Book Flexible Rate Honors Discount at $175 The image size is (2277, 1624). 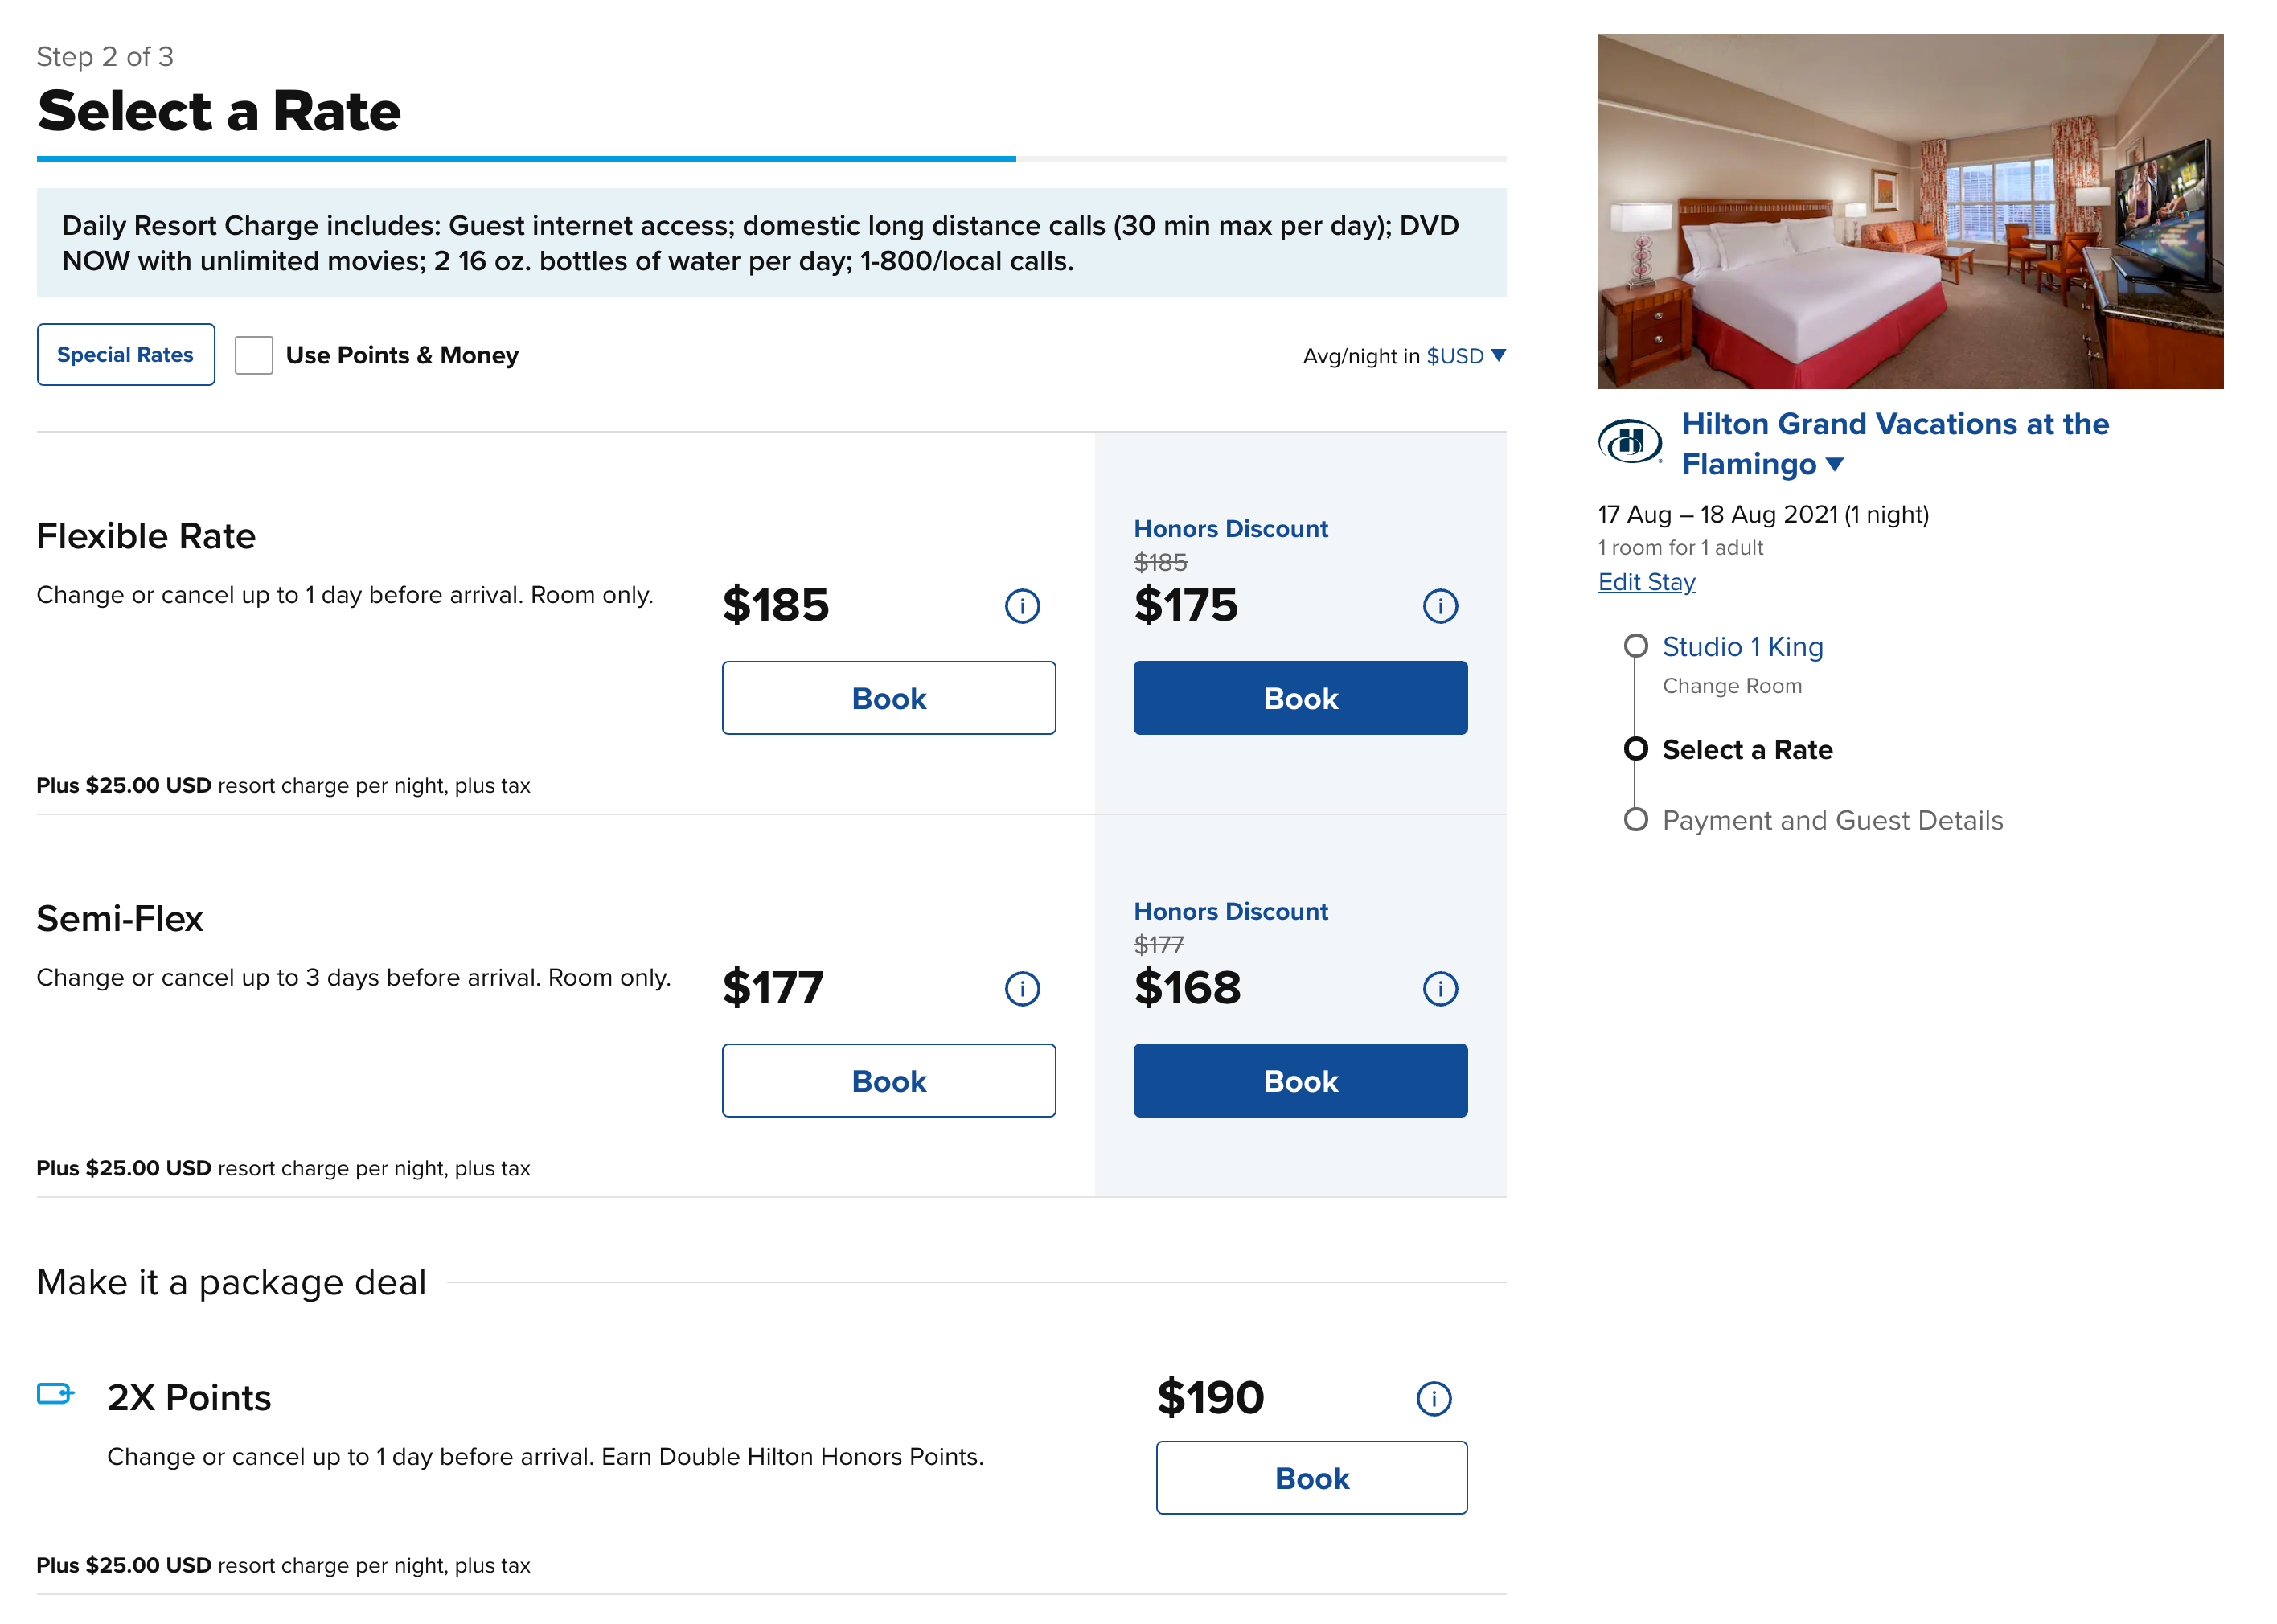(x=1299, y=698)
